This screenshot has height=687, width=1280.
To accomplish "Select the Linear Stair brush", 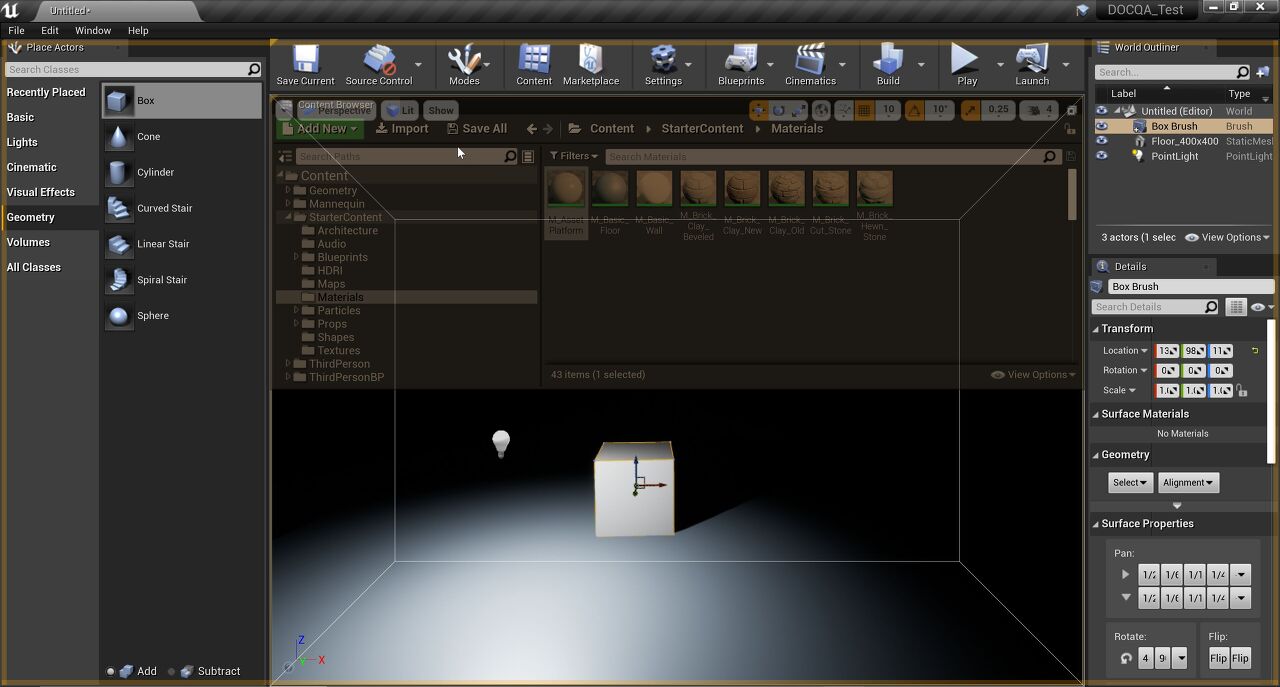I will (x=182, y=244).
